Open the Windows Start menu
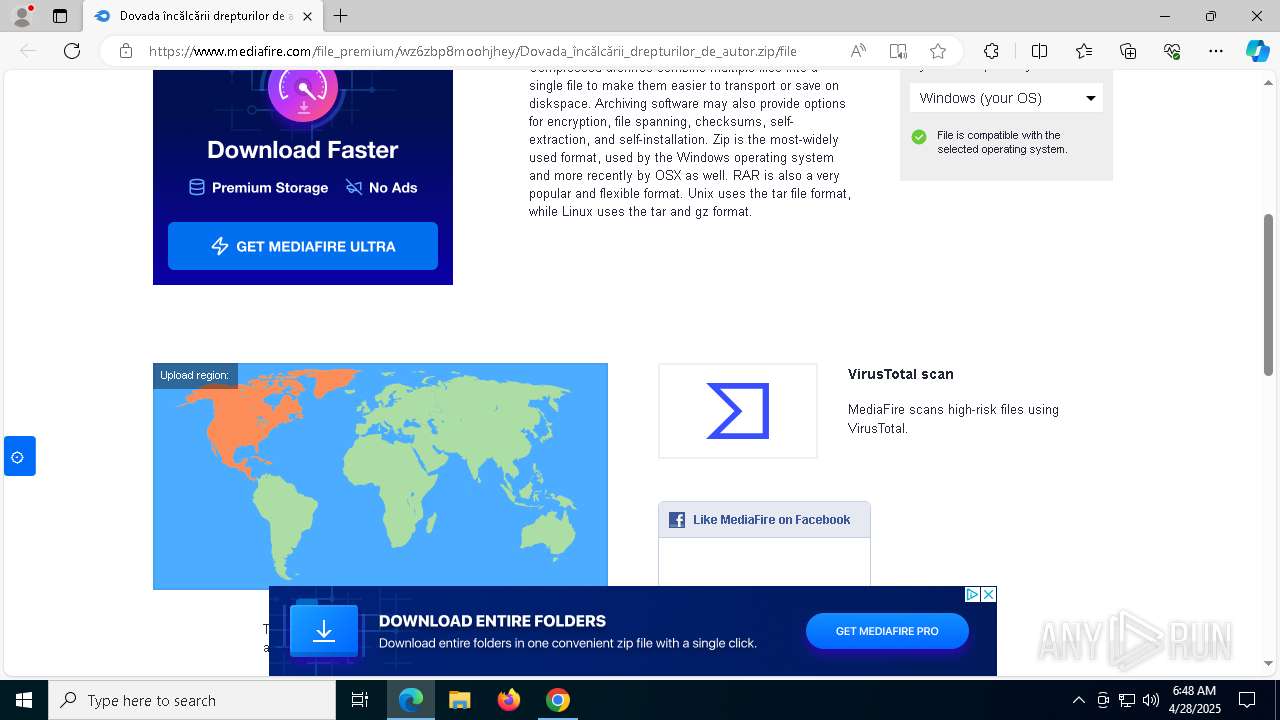Image resolution: width=1280 pixels, height=720 pixels. pos(24,700)
